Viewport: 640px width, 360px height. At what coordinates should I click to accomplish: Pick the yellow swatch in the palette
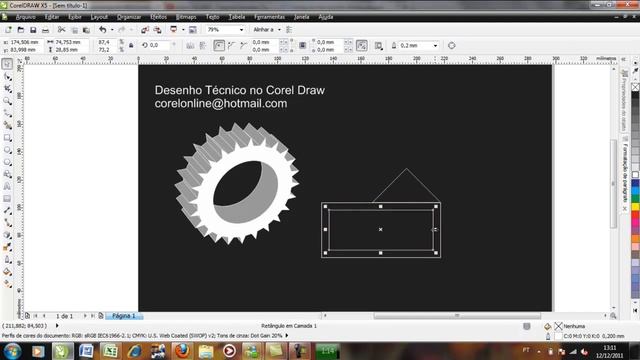(636, 207)
